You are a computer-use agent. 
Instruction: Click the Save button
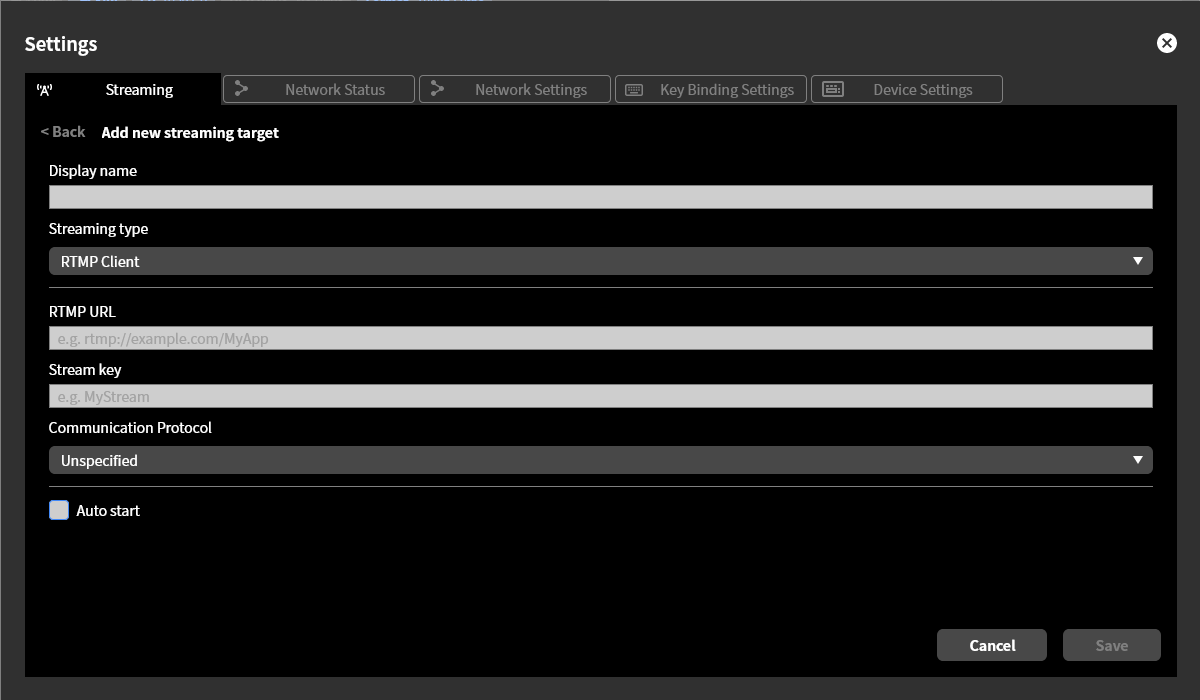point(1111,645)
